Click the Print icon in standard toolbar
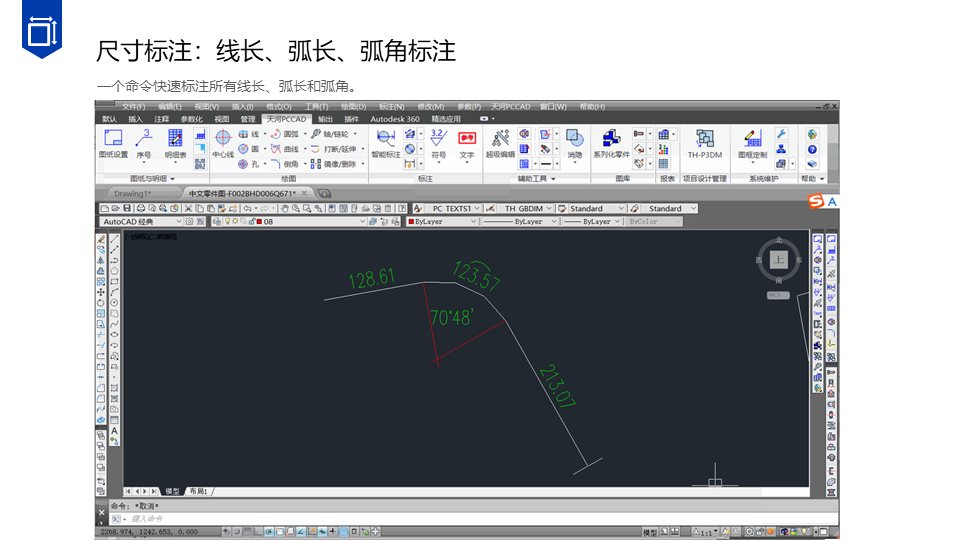960x540 pixels. [141, 209]
